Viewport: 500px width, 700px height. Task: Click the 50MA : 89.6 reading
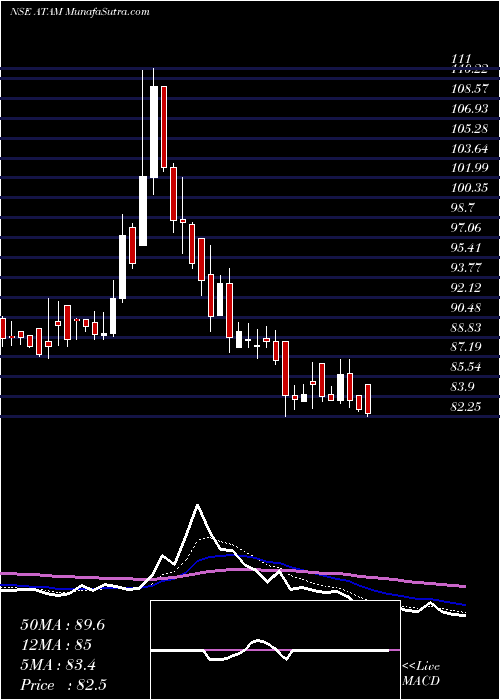(62, 625)
